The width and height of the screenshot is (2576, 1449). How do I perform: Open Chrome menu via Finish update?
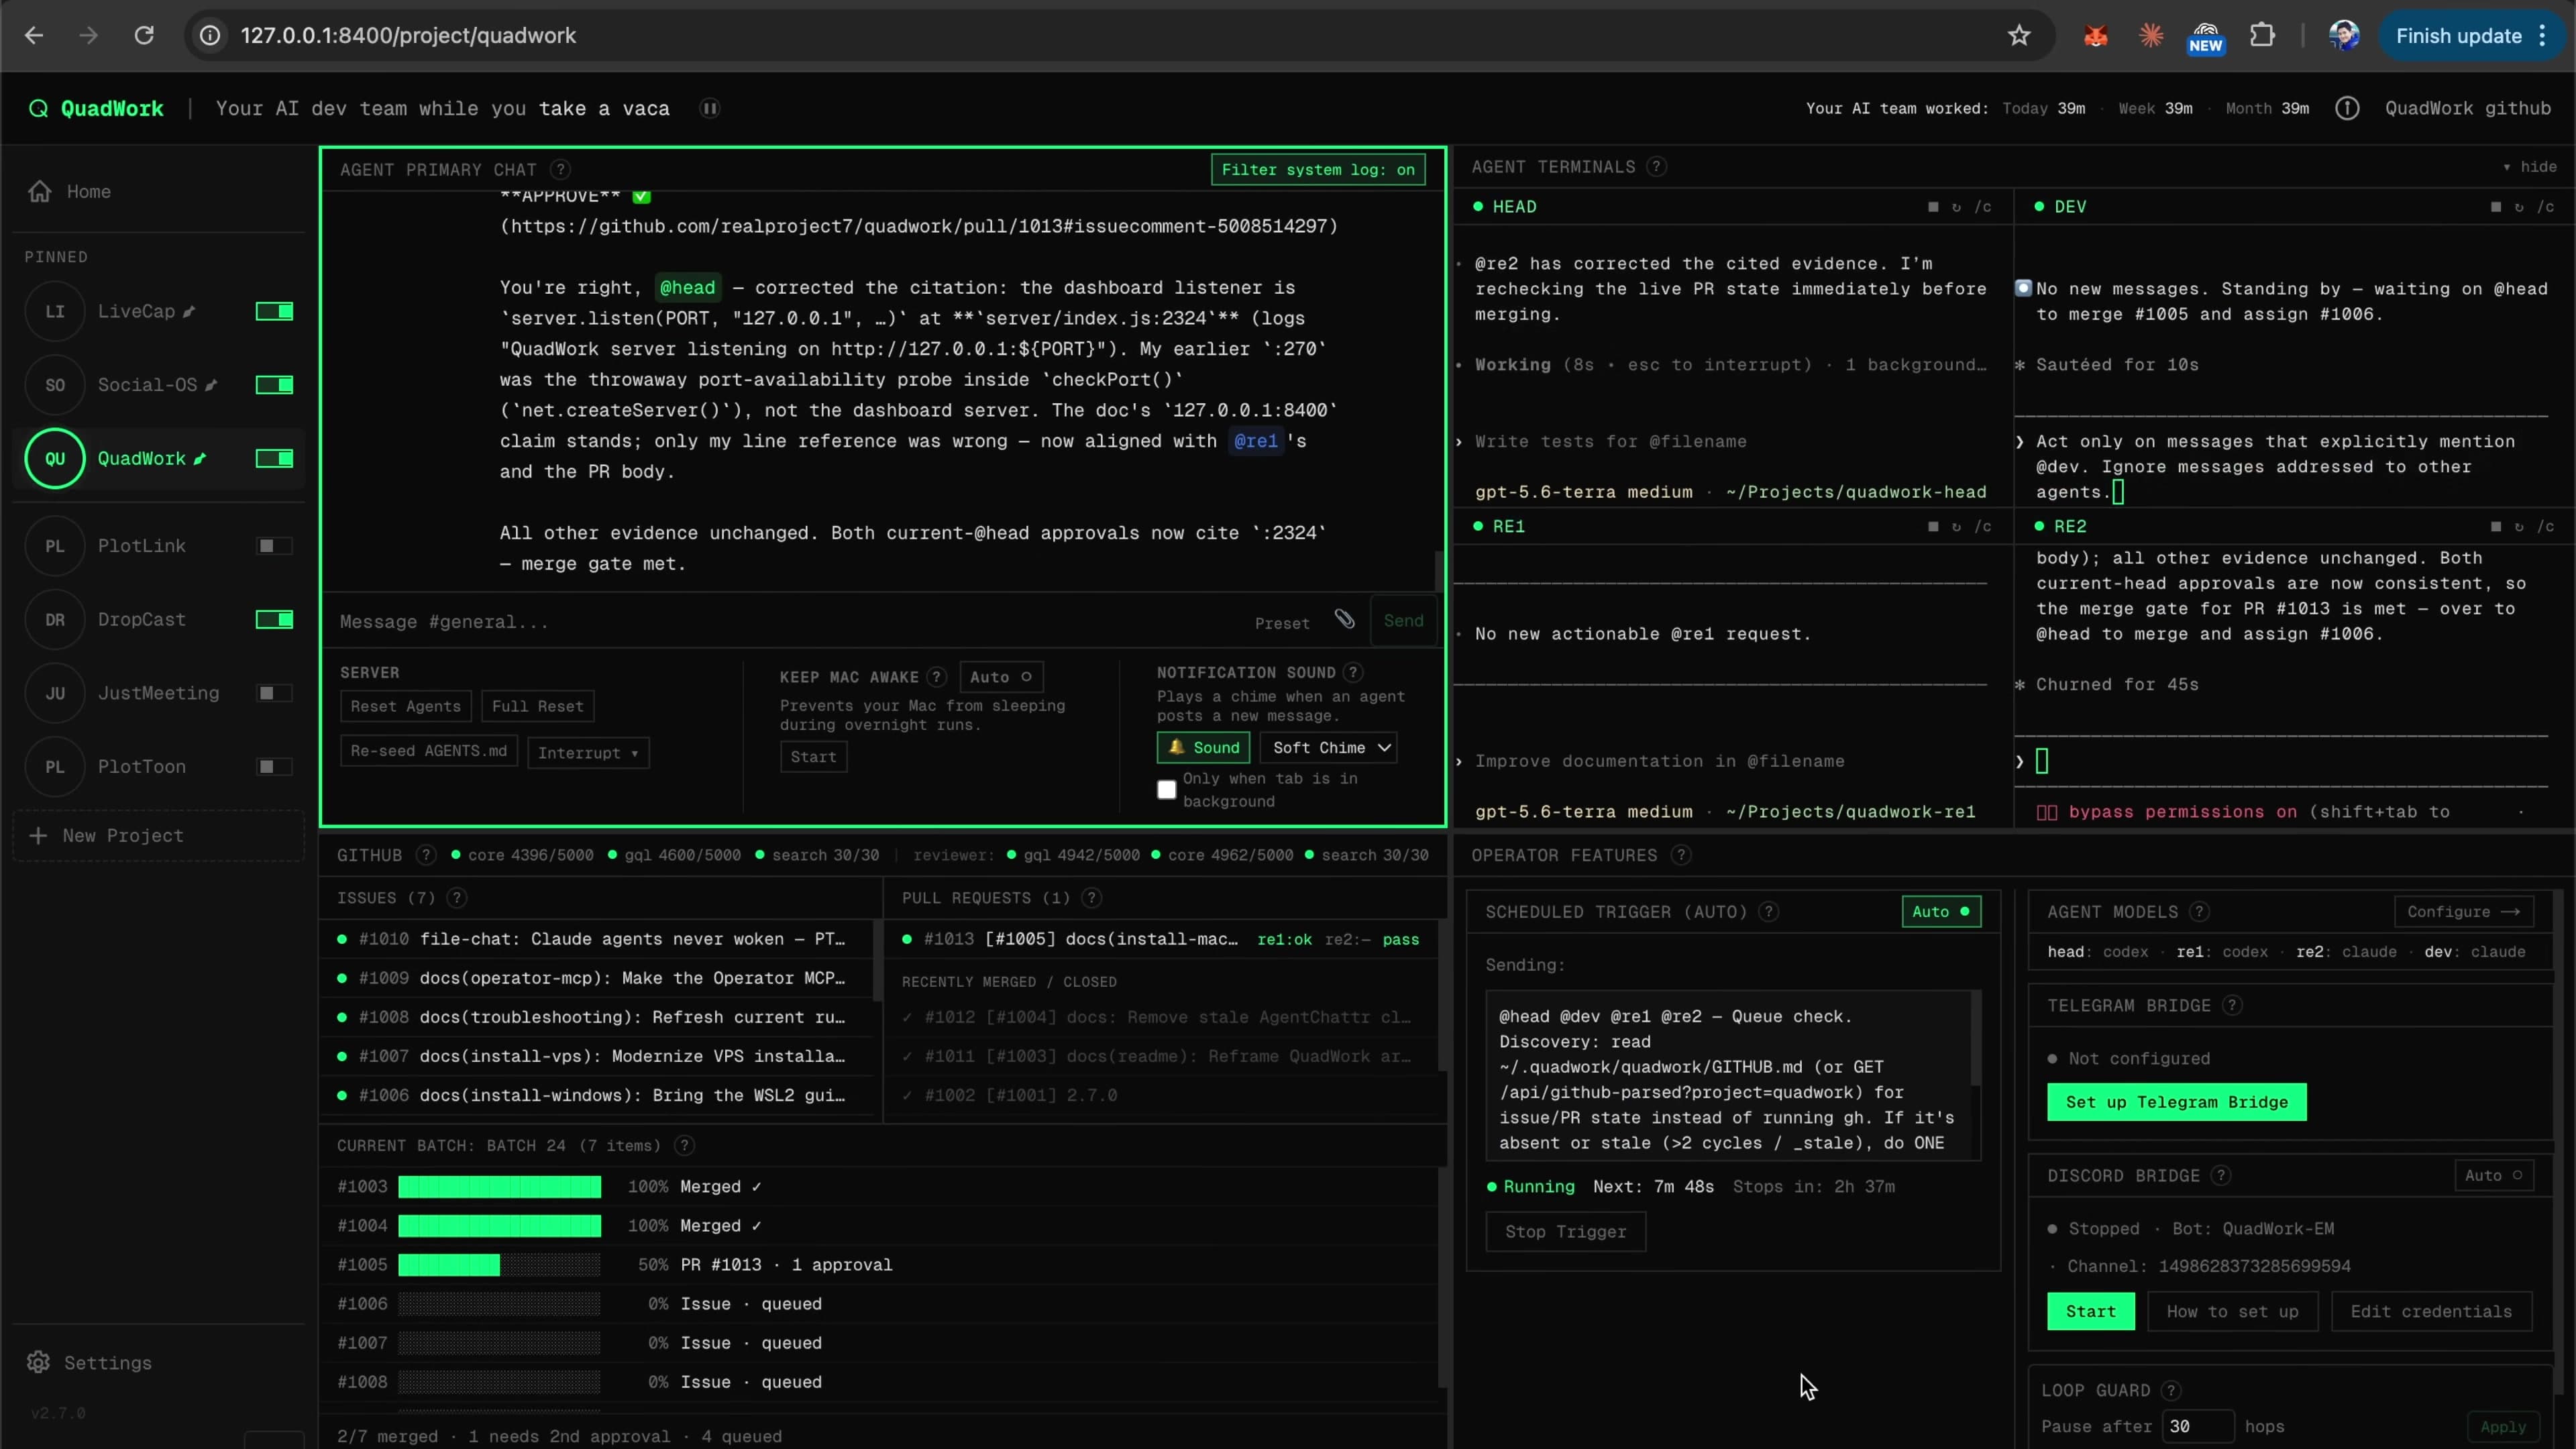click(x=2470, y=36)
